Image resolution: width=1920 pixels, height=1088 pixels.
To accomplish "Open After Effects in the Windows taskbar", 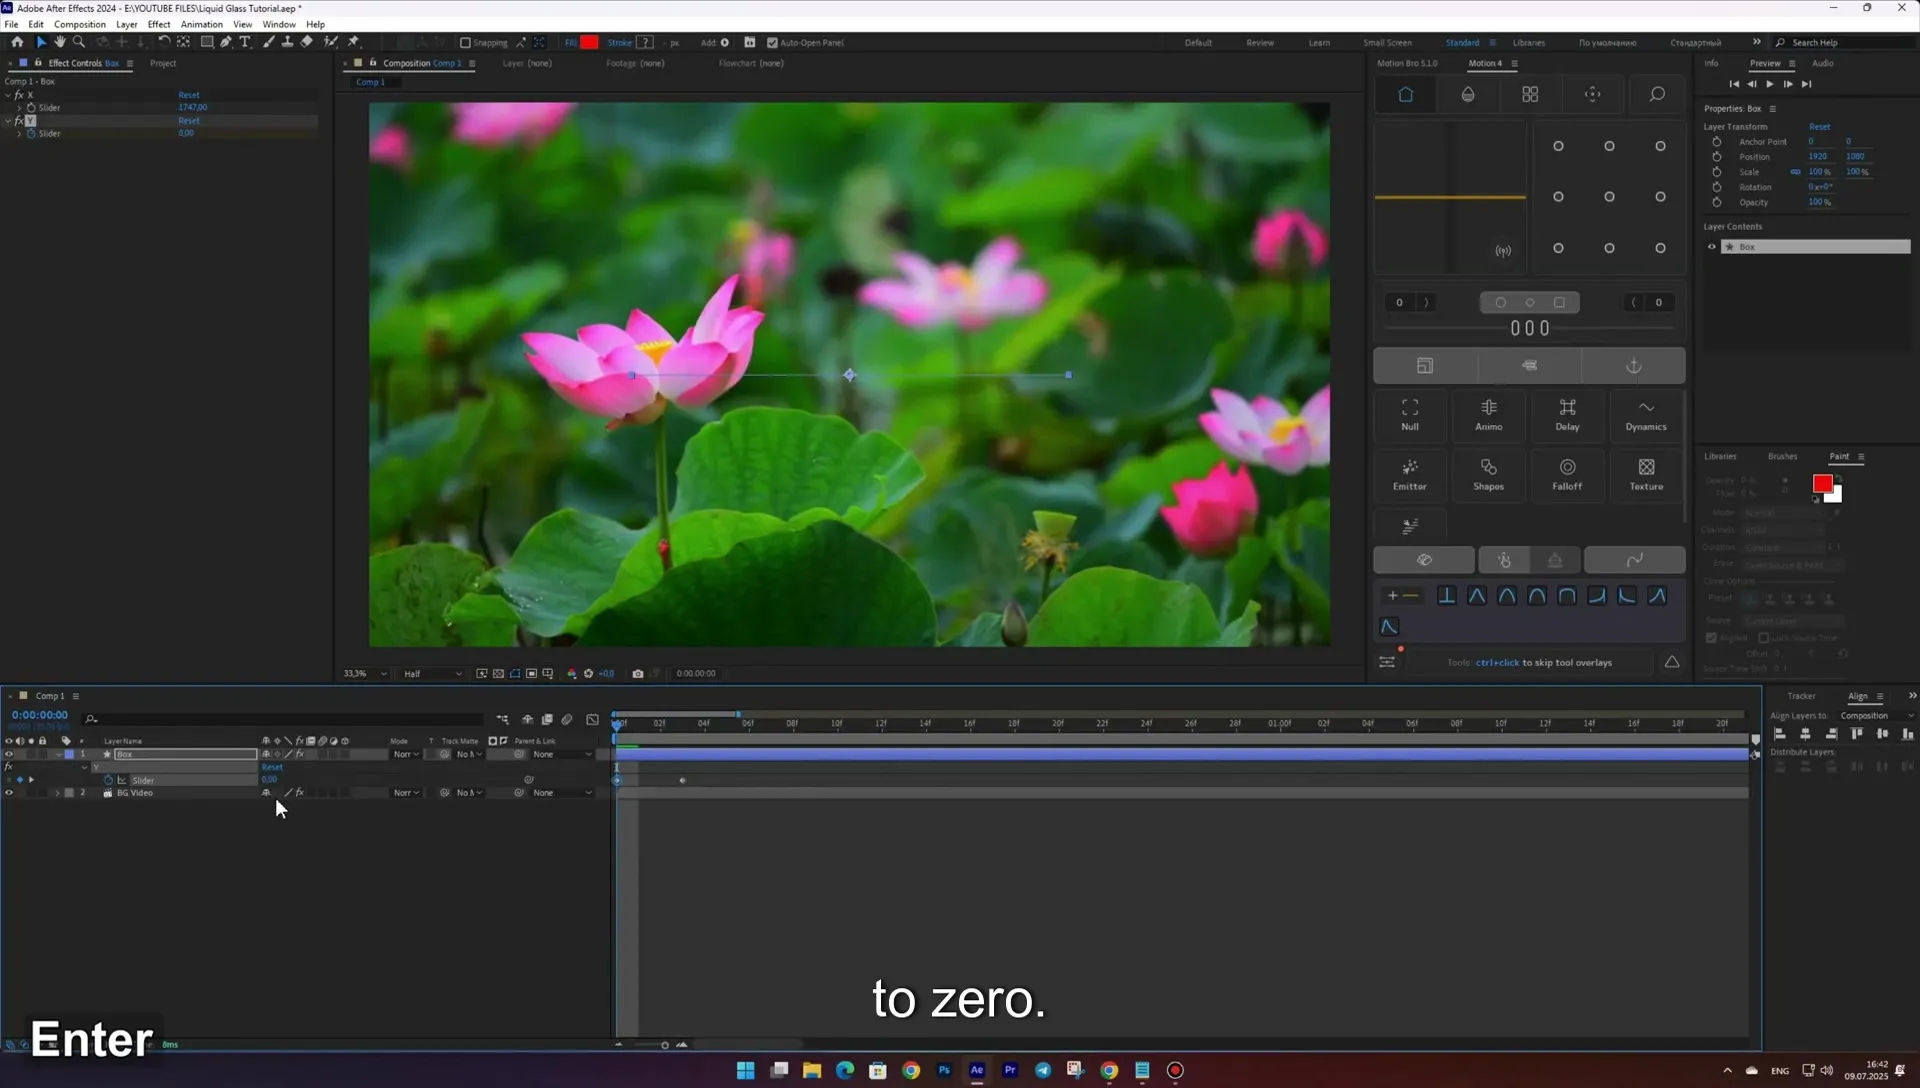I will point(977,1070).
